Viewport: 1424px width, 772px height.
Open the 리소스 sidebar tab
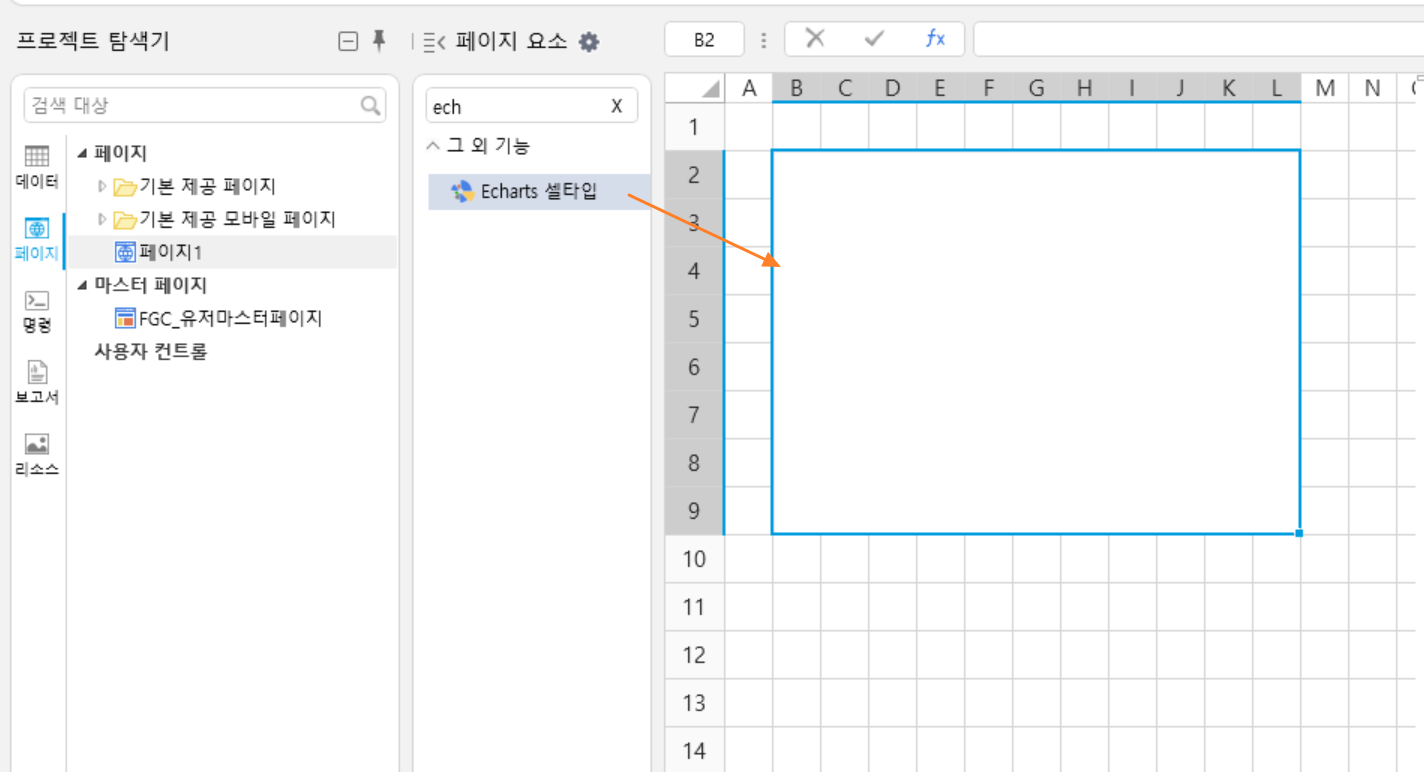tap(37, 455)
